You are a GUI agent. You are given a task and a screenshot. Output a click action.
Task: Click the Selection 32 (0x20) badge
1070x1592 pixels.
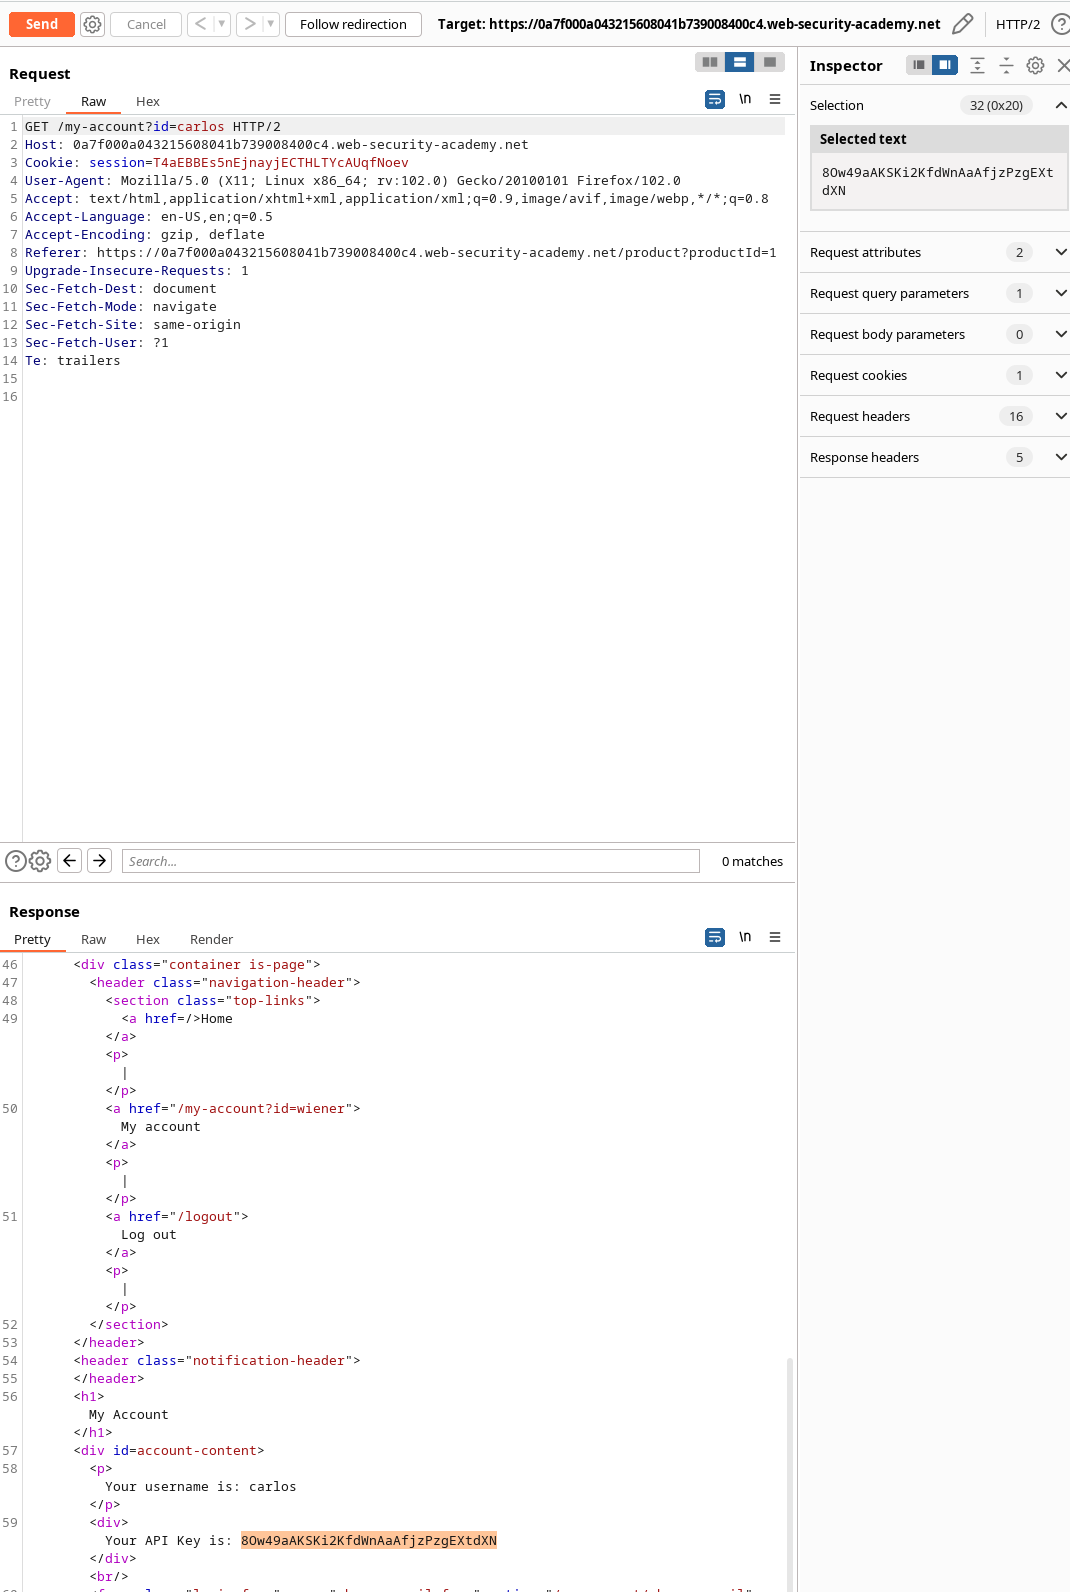click(996, 105)
